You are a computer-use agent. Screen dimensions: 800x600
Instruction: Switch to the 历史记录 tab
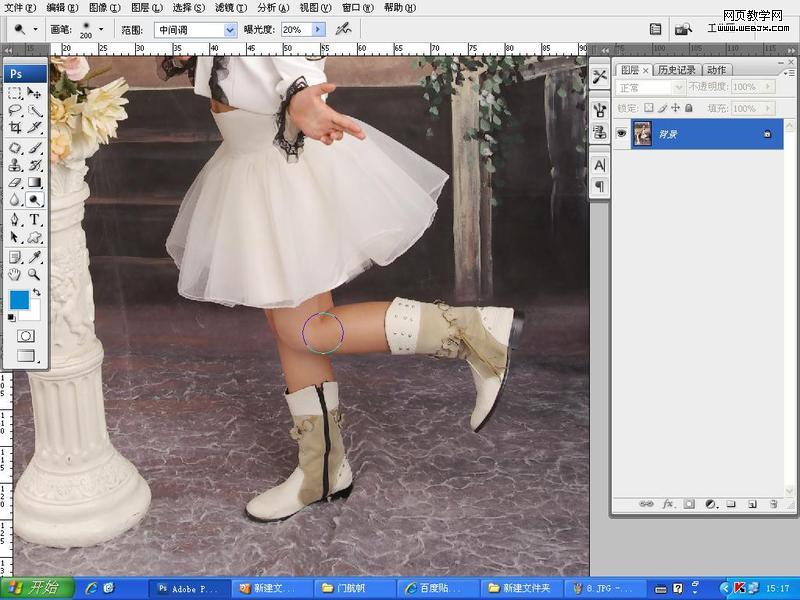[x=675, y=70]
